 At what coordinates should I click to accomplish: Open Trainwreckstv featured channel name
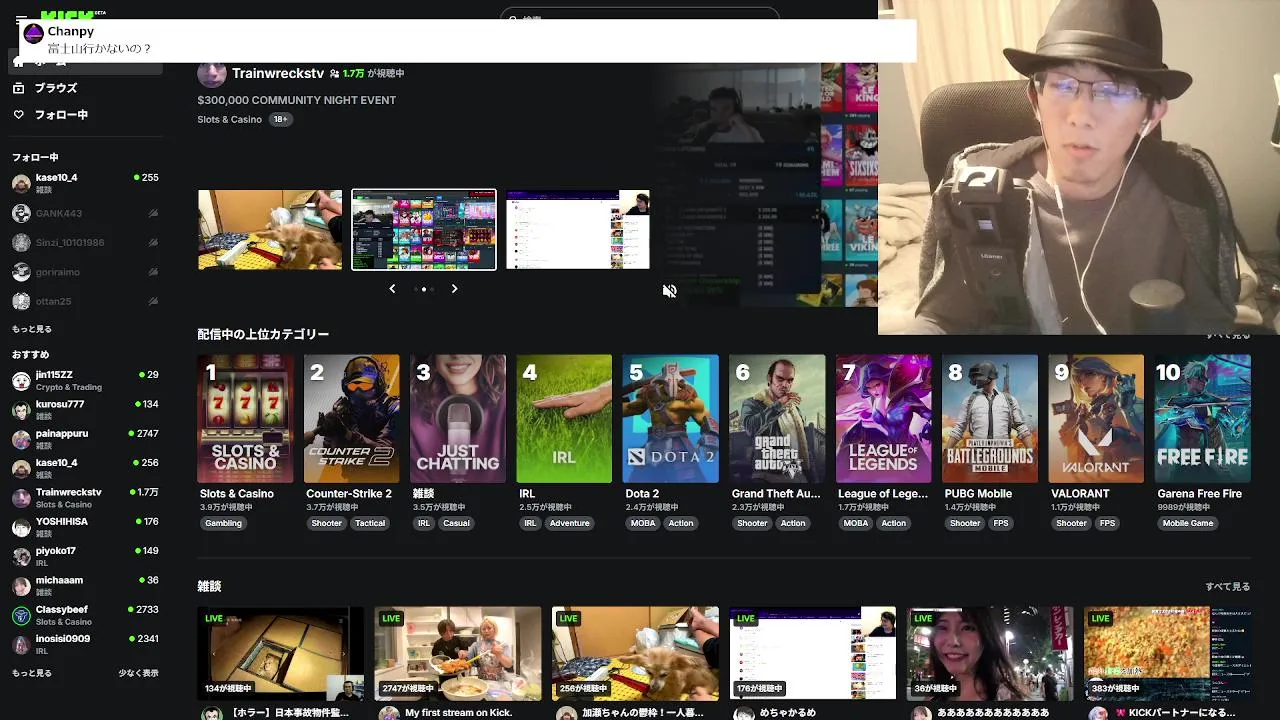click(278, 73)
